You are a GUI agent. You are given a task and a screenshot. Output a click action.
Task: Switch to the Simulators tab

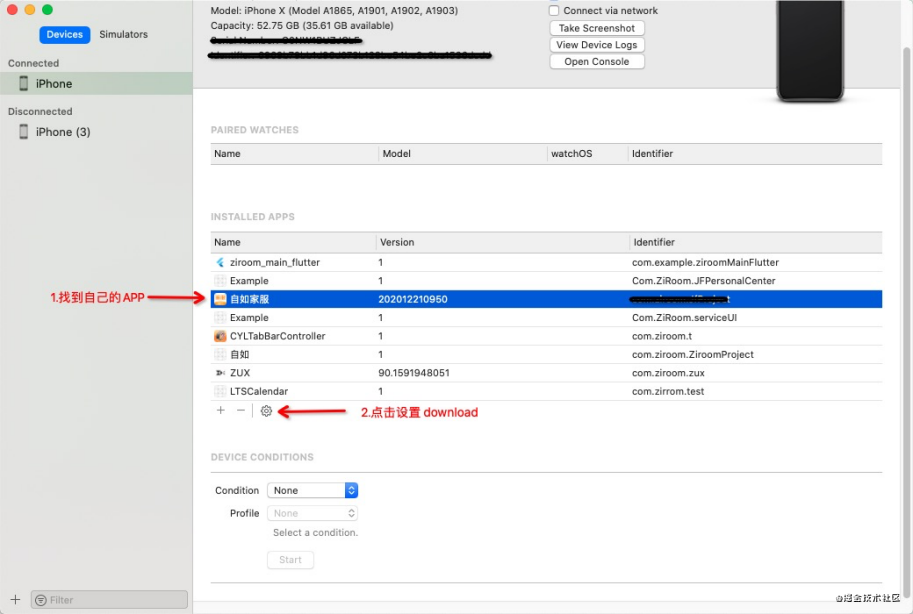(x=123, y=34)
